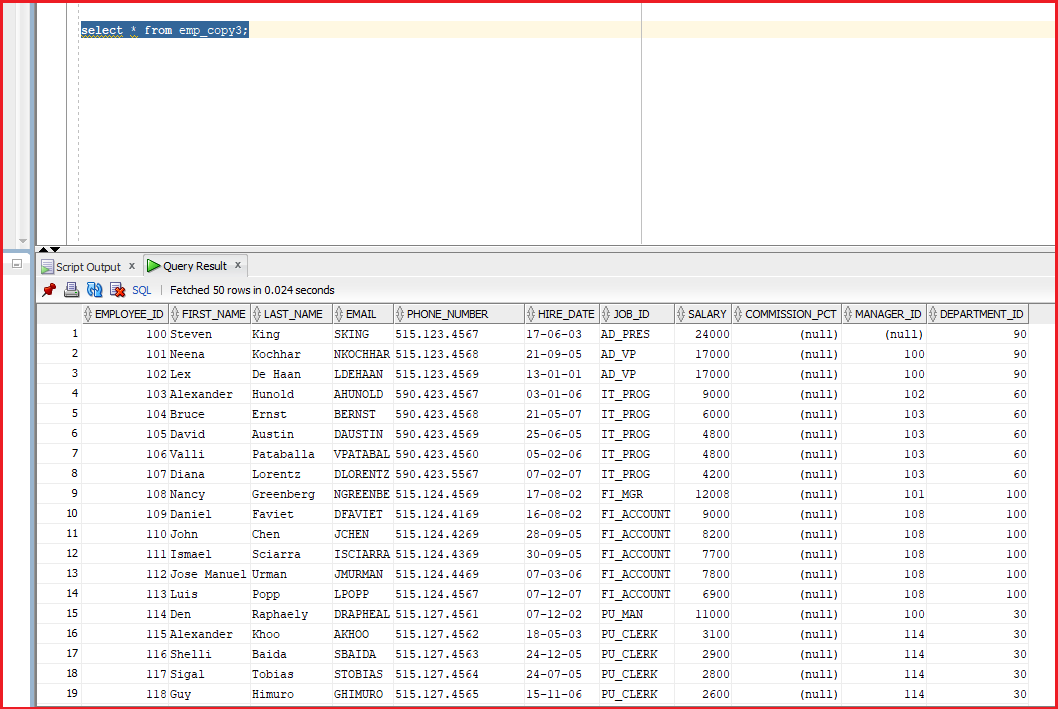Click the red pin (freeze view) icon
Screen dimensions: 1058x709
tap(49, 290)
